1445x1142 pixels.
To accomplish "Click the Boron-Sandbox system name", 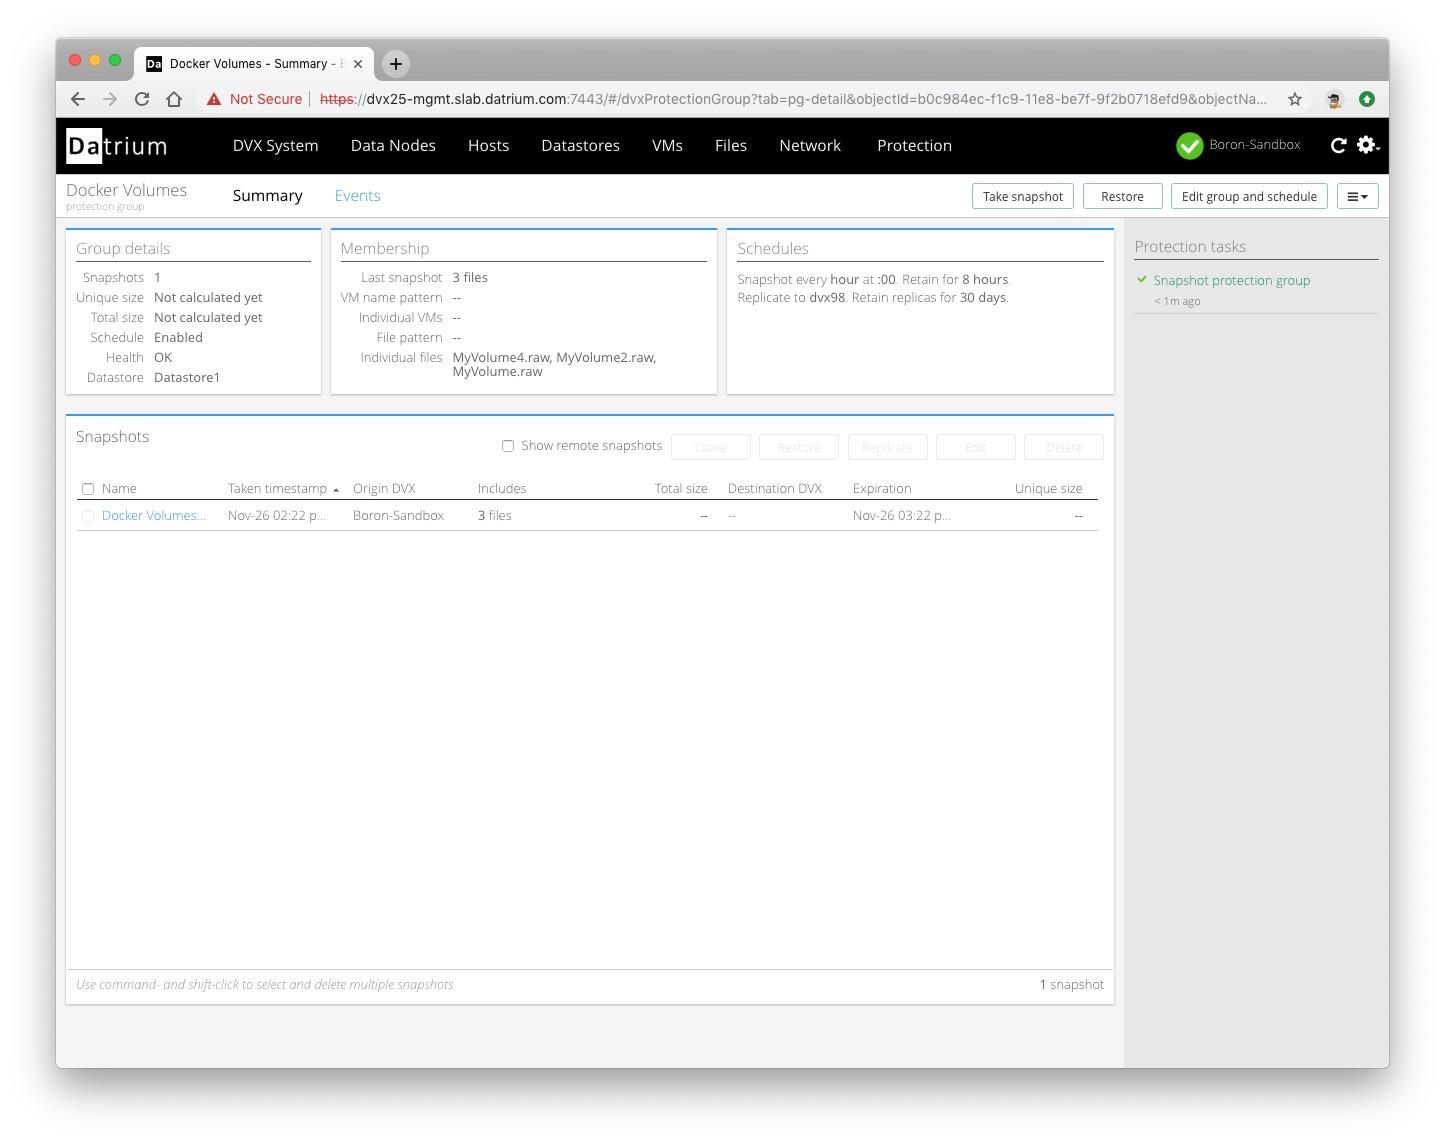I will [1255, 145].
